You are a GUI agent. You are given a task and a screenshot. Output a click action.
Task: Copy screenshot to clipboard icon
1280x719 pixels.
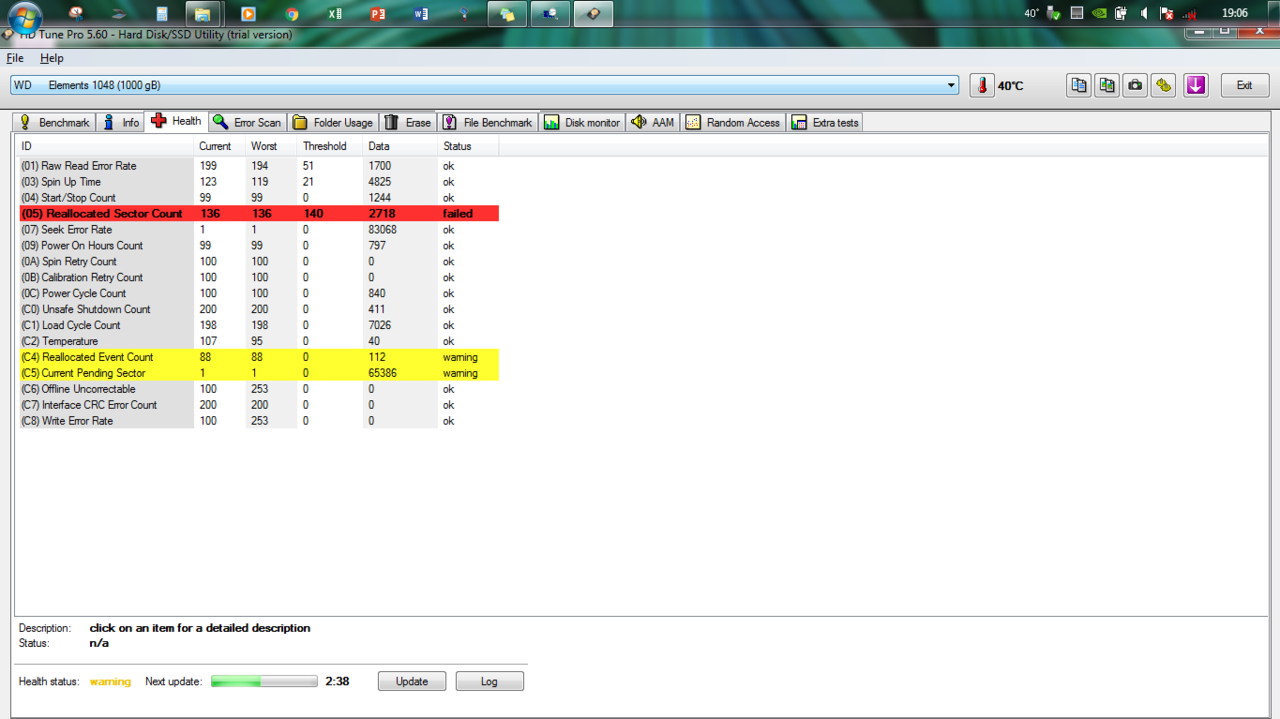point(1107,86)
